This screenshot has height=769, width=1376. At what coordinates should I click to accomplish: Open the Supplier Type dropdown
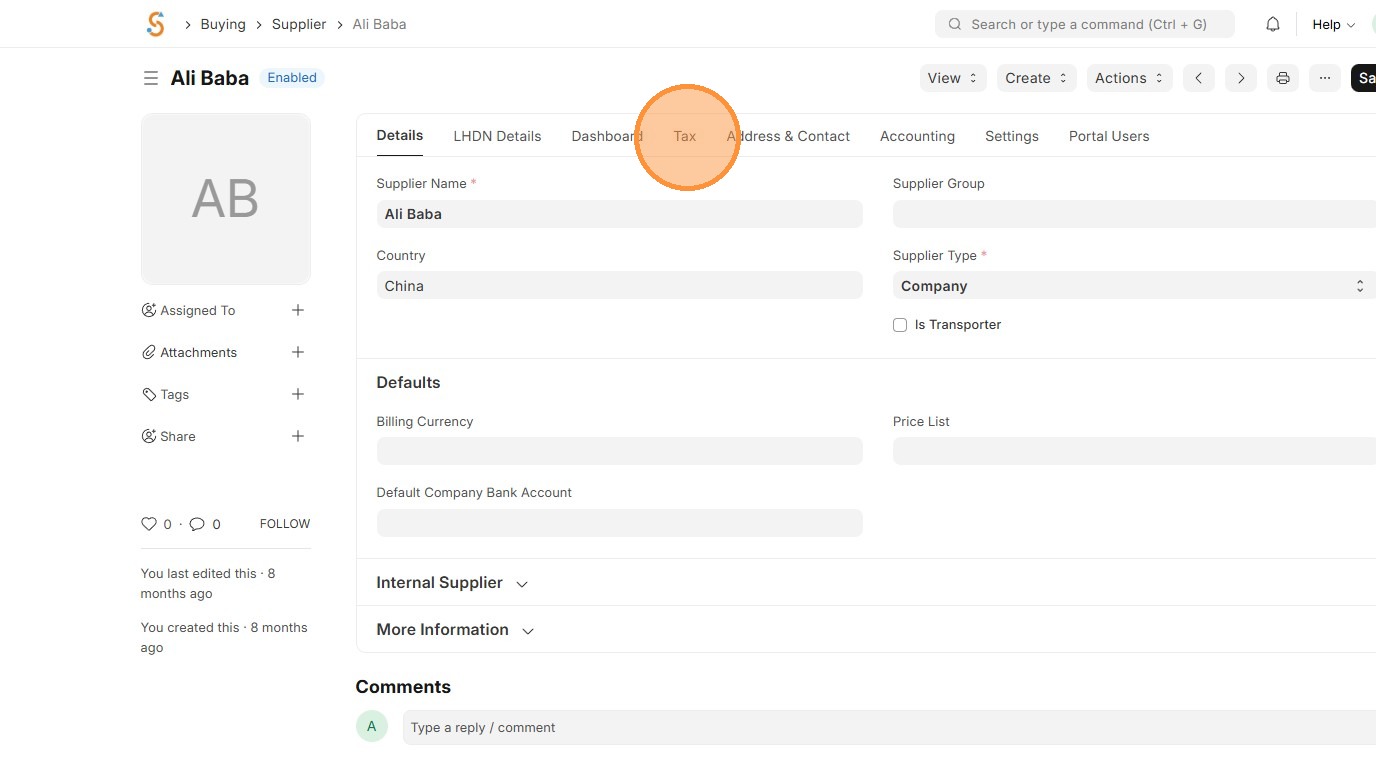[x=1132, y=286]
